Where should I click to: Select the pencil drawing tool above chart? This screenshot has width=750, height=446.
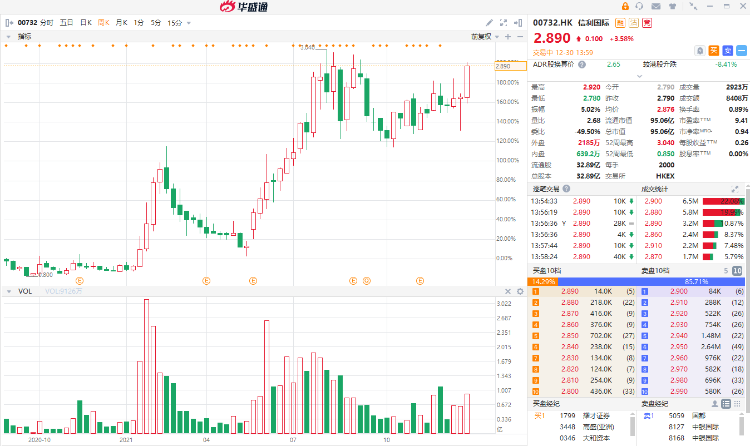click(489, 22)
